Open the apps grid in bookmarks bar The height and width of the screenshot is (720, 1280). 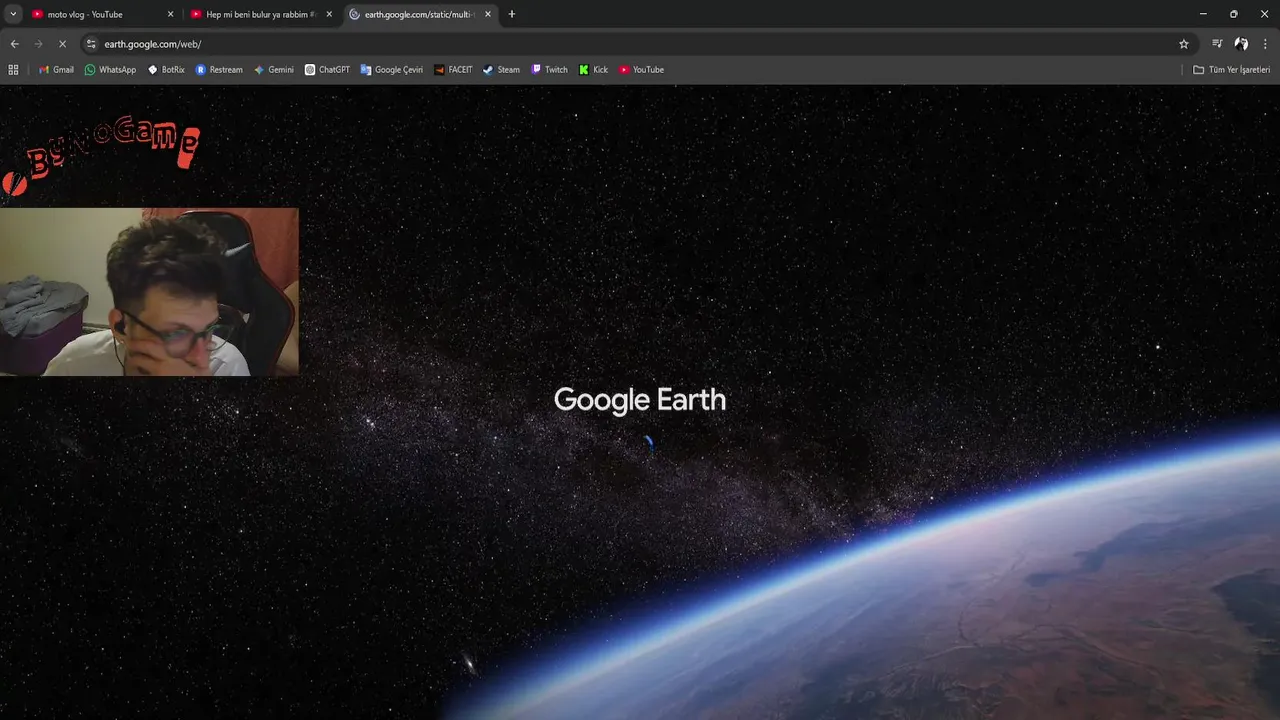[13, 70]
